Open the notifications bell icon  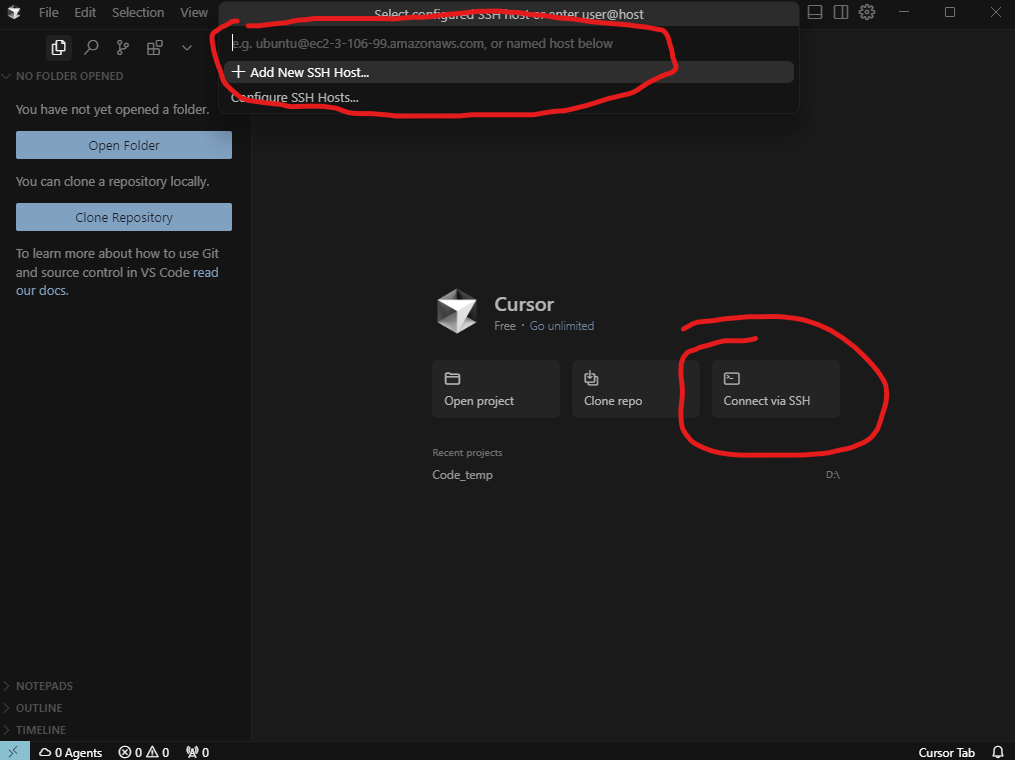(x=997, y=752)
